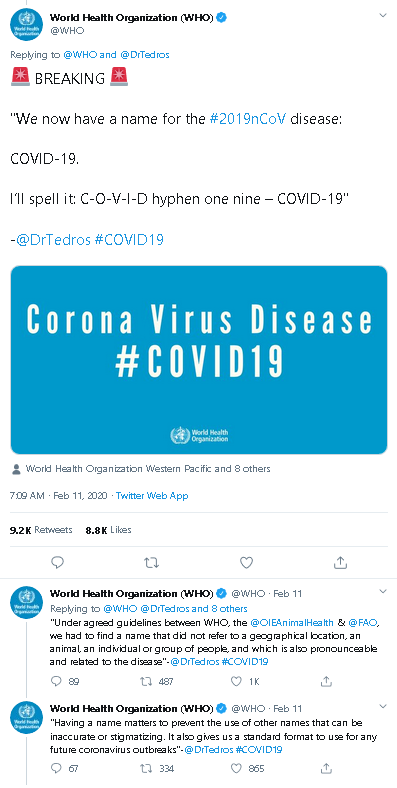Share the reply mentioning @OIEAnimalHealth
Screen dimensions: 397x788
(327, 681)
